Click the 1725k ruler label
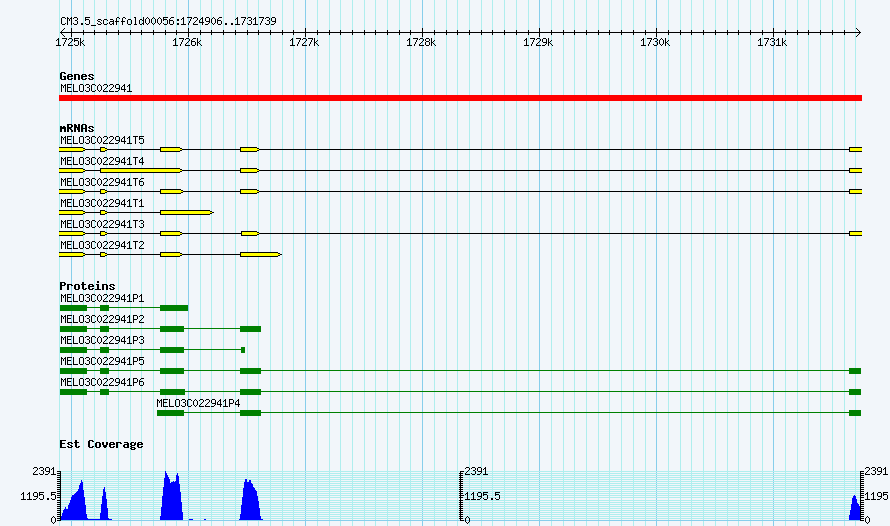This screenshot has height=526, width=890. pyautogui.click(x=70, y=43)
